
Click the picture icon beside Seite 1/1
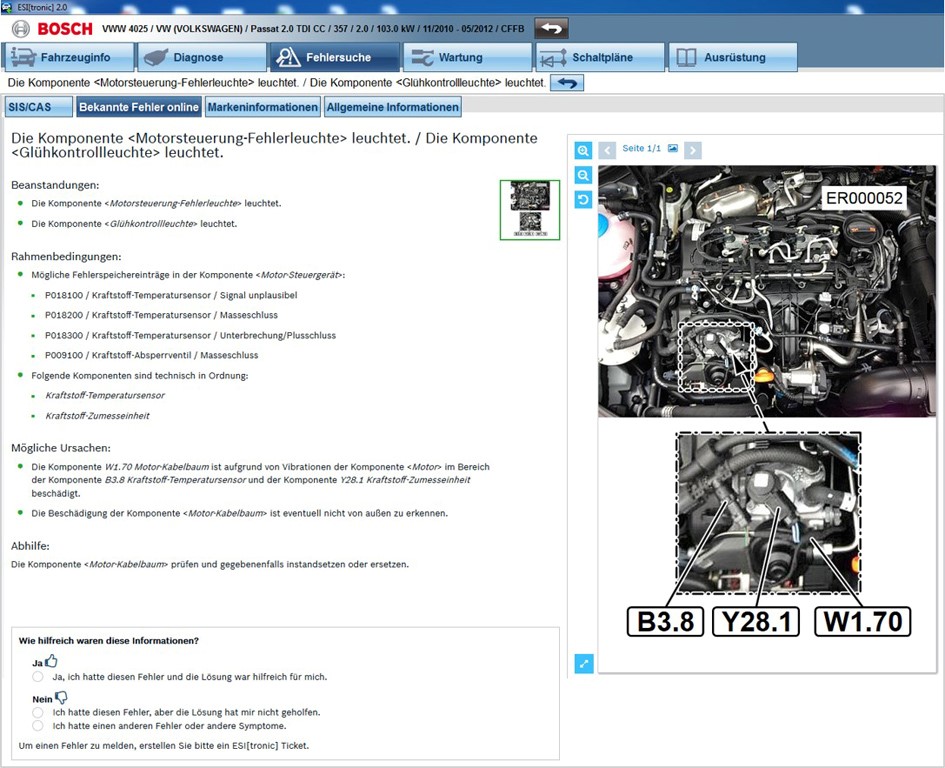coord(673,148)
